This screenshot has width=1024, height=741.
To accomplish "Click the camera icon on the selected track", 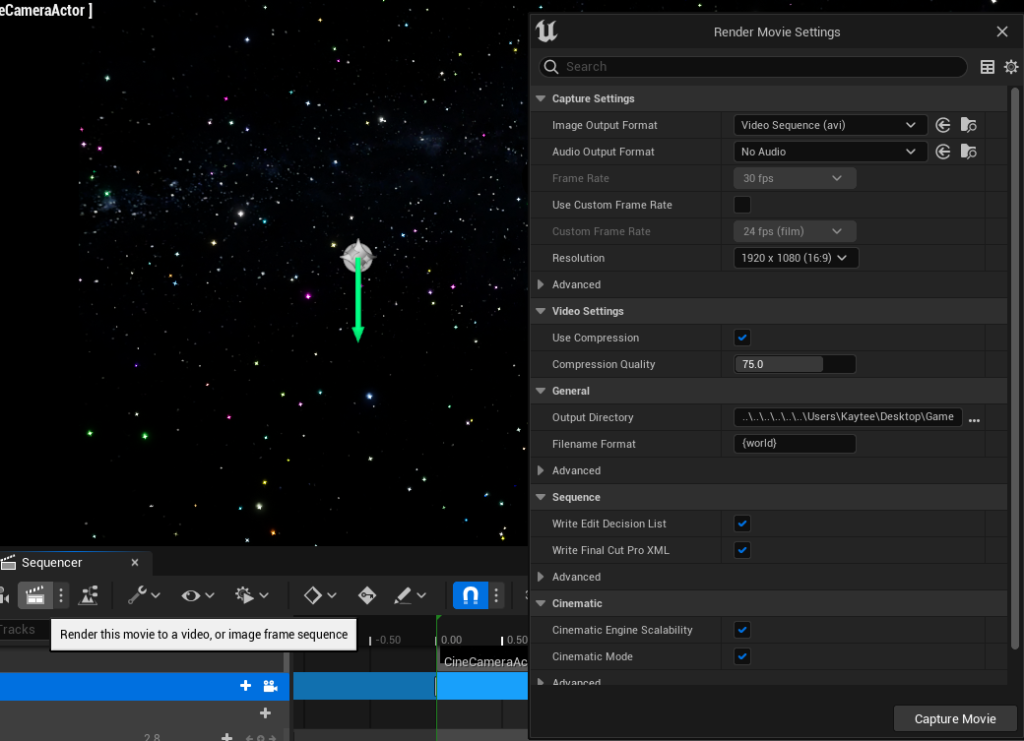I will pos(269,686).
